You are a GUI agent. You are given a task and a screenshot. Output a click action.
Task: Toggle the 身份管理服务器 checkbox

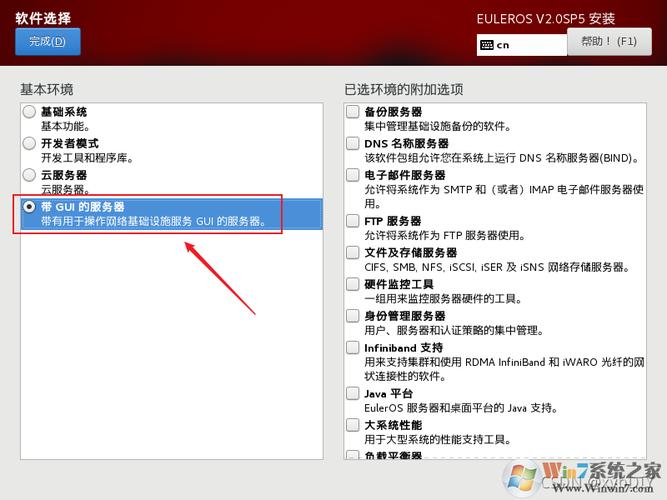[353, 316]
